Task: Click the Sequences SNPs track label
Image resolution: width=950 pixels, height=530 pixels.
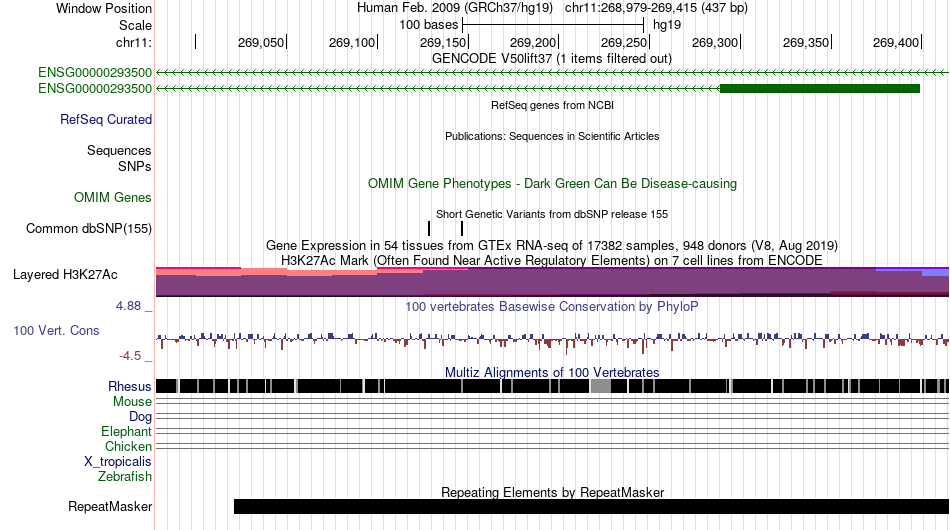Action: tap(119, 158)
